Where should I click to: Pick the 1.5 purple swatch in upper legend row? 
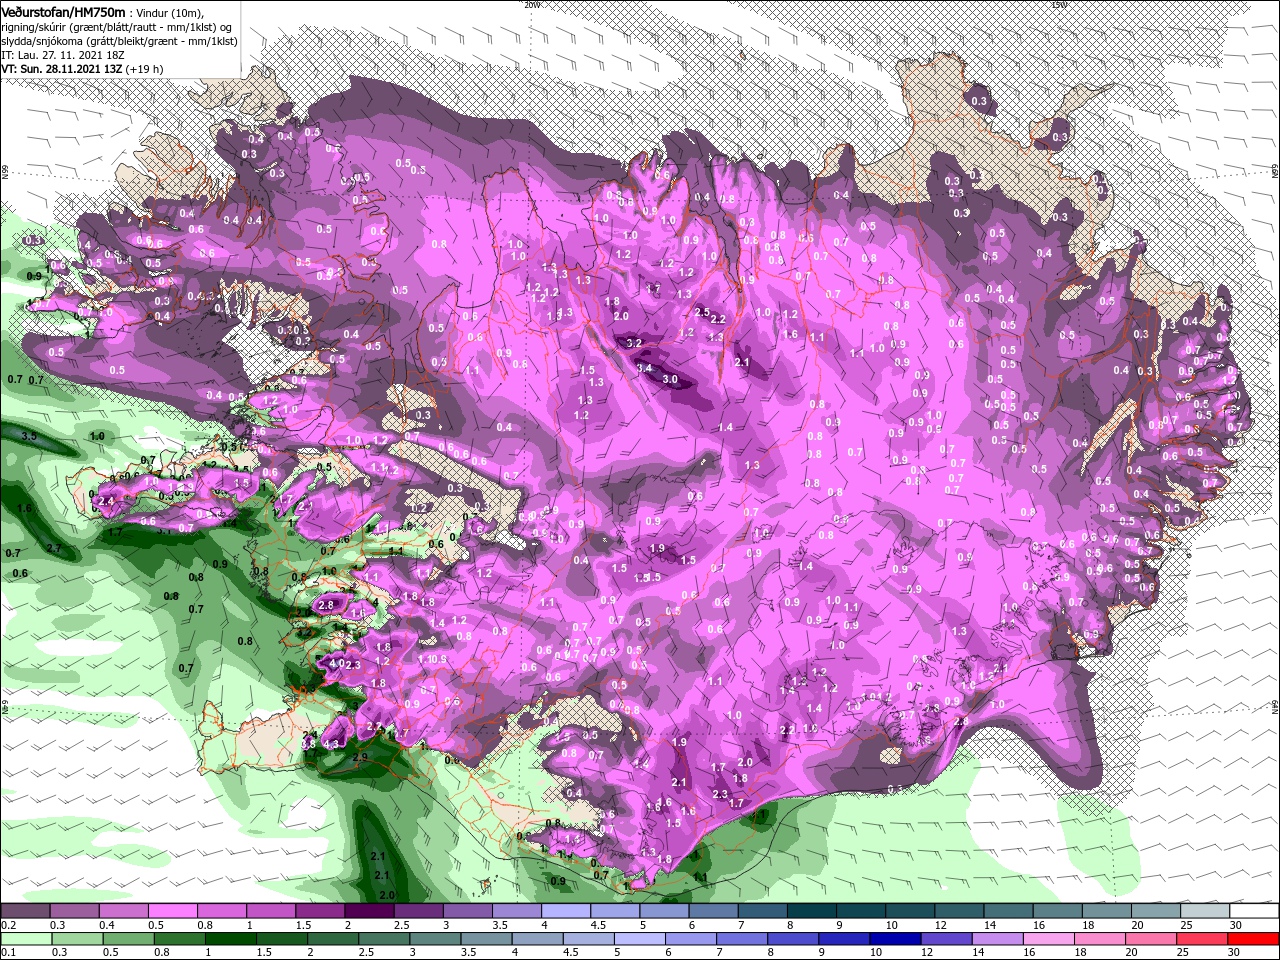319,911
